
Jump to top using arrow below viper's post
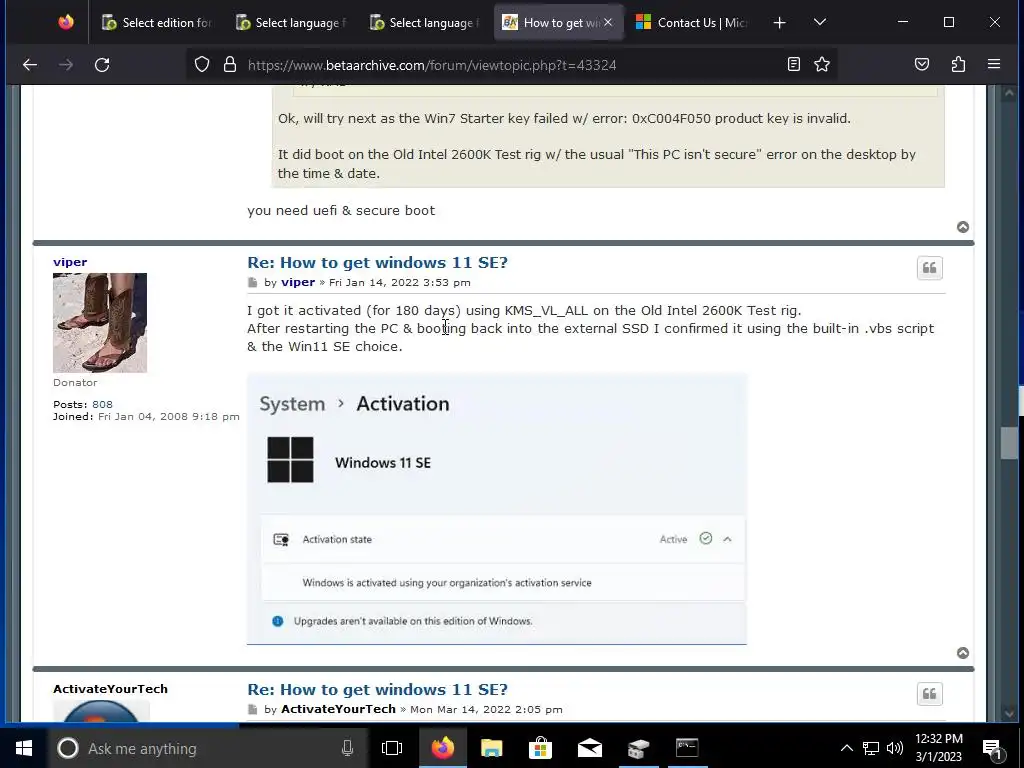pos(963,653)
